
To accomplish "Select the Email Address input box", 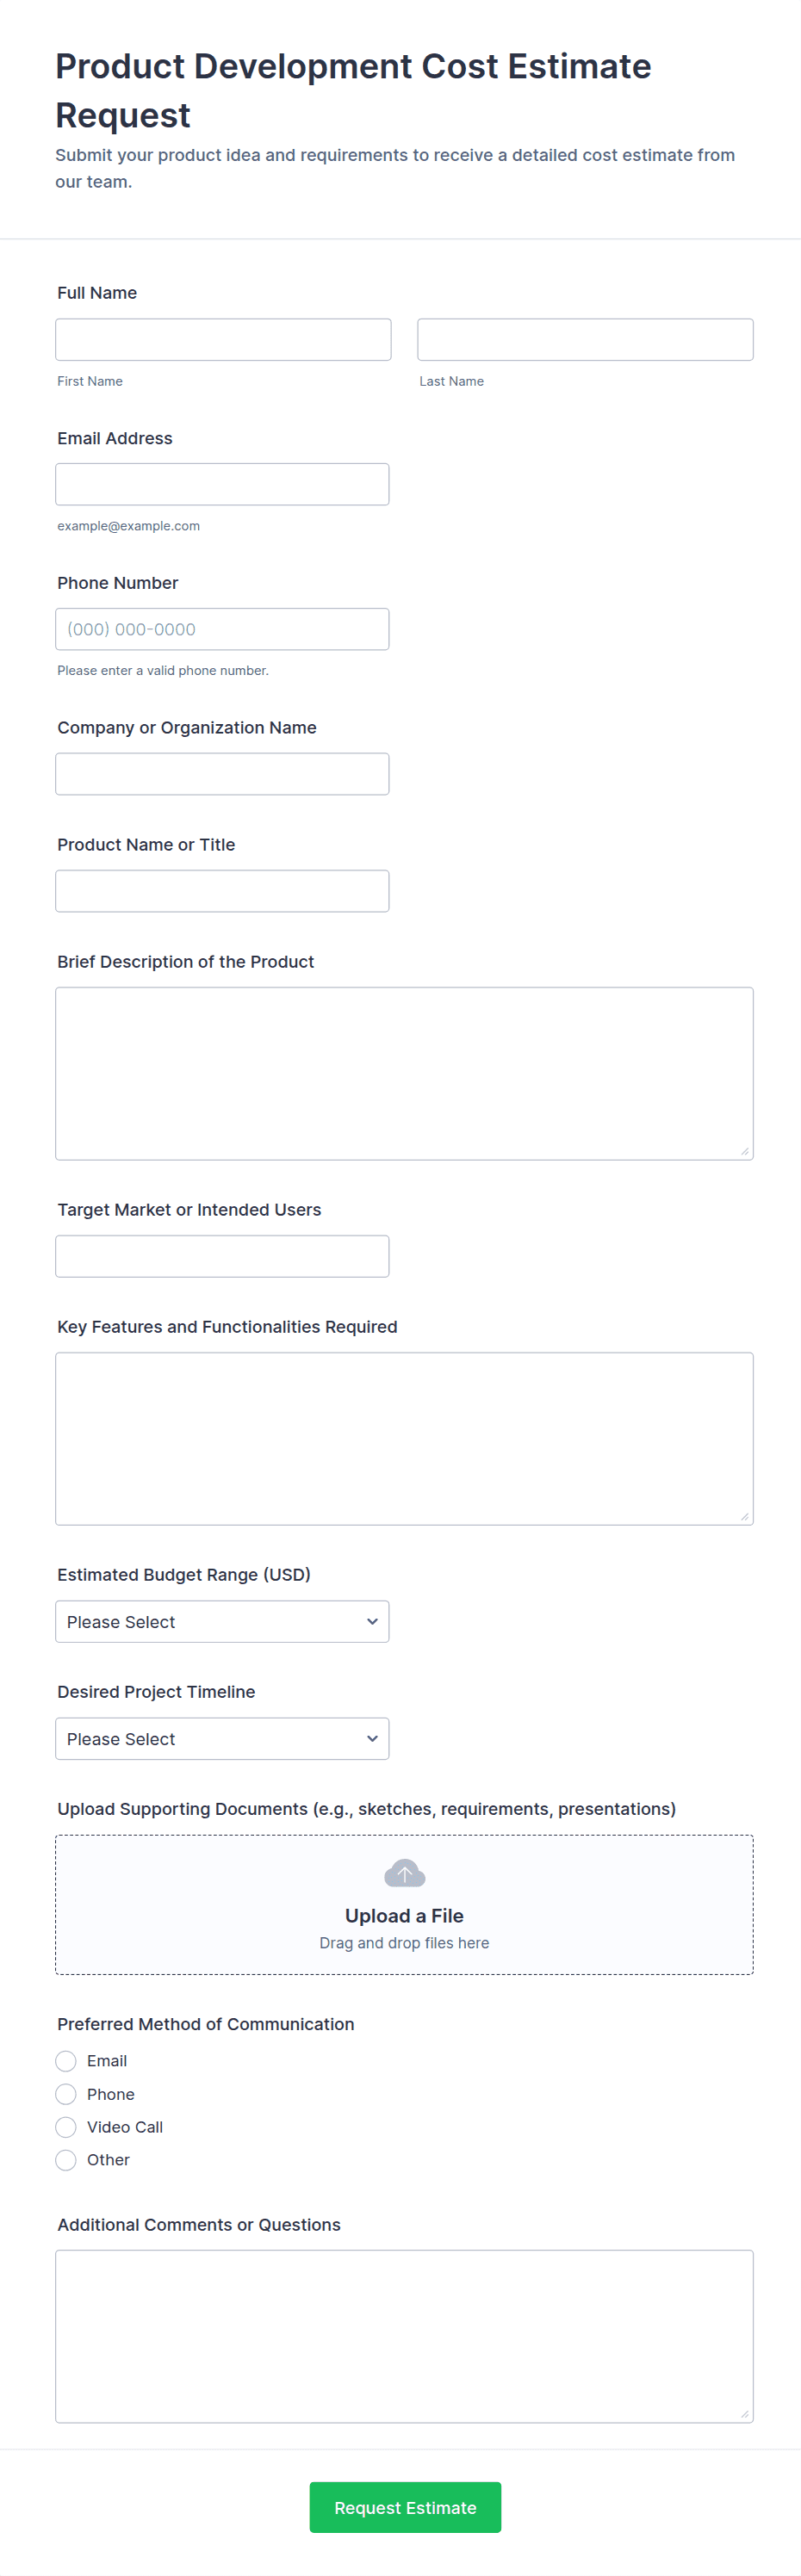I will (x=222, y=484).
